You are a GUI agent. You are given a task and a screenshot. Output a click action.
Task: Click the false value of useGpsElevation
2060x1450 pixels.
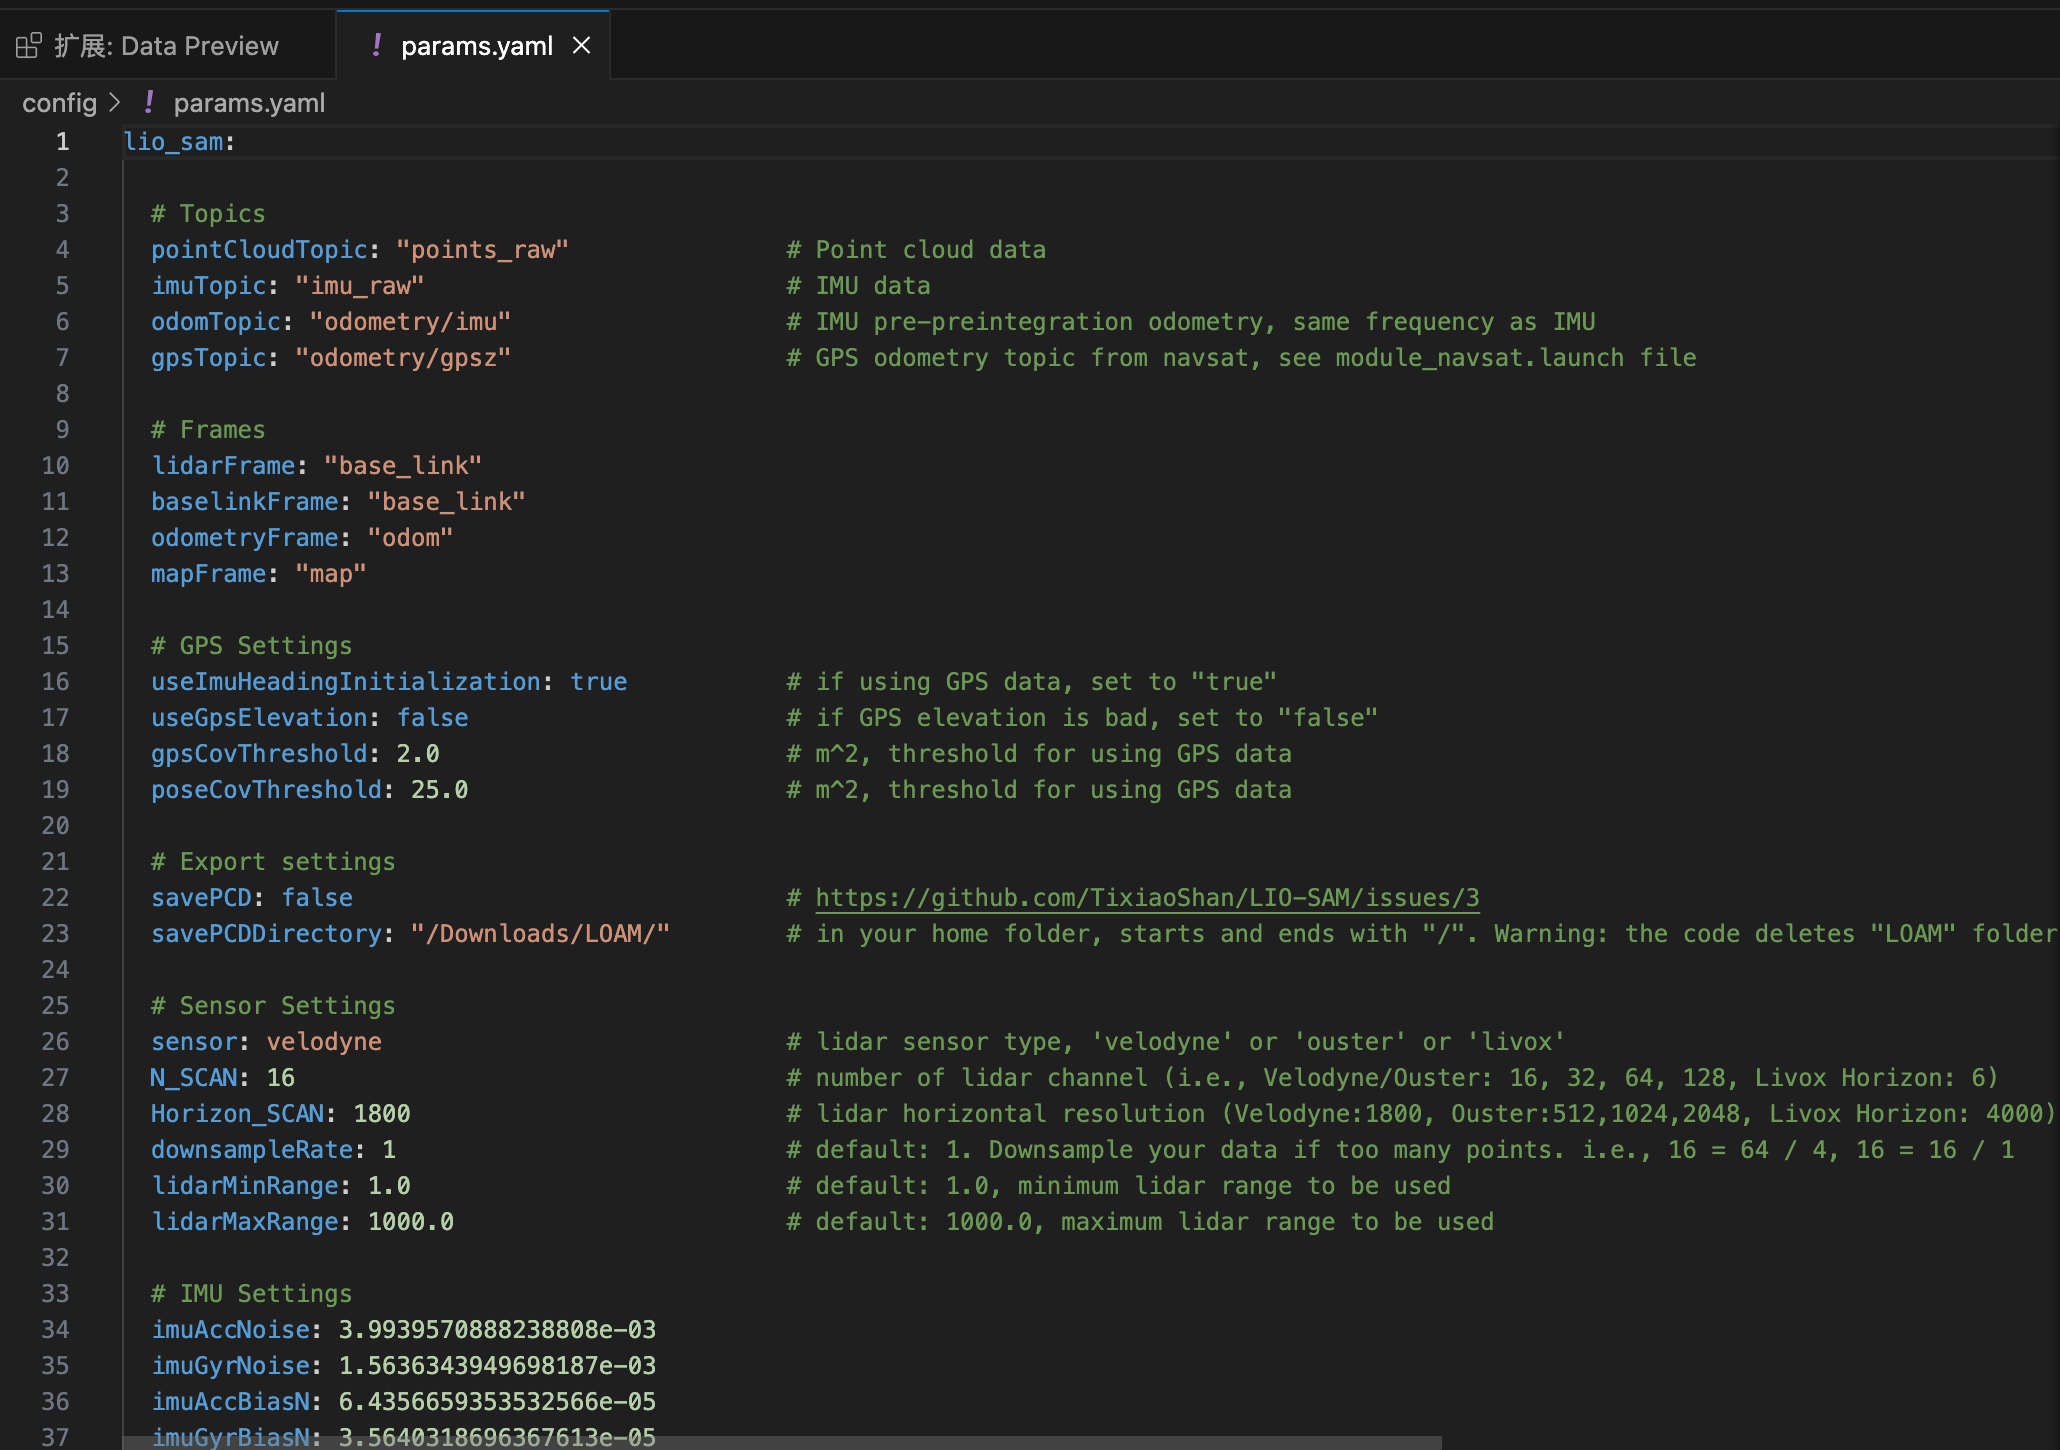point(432,718)
